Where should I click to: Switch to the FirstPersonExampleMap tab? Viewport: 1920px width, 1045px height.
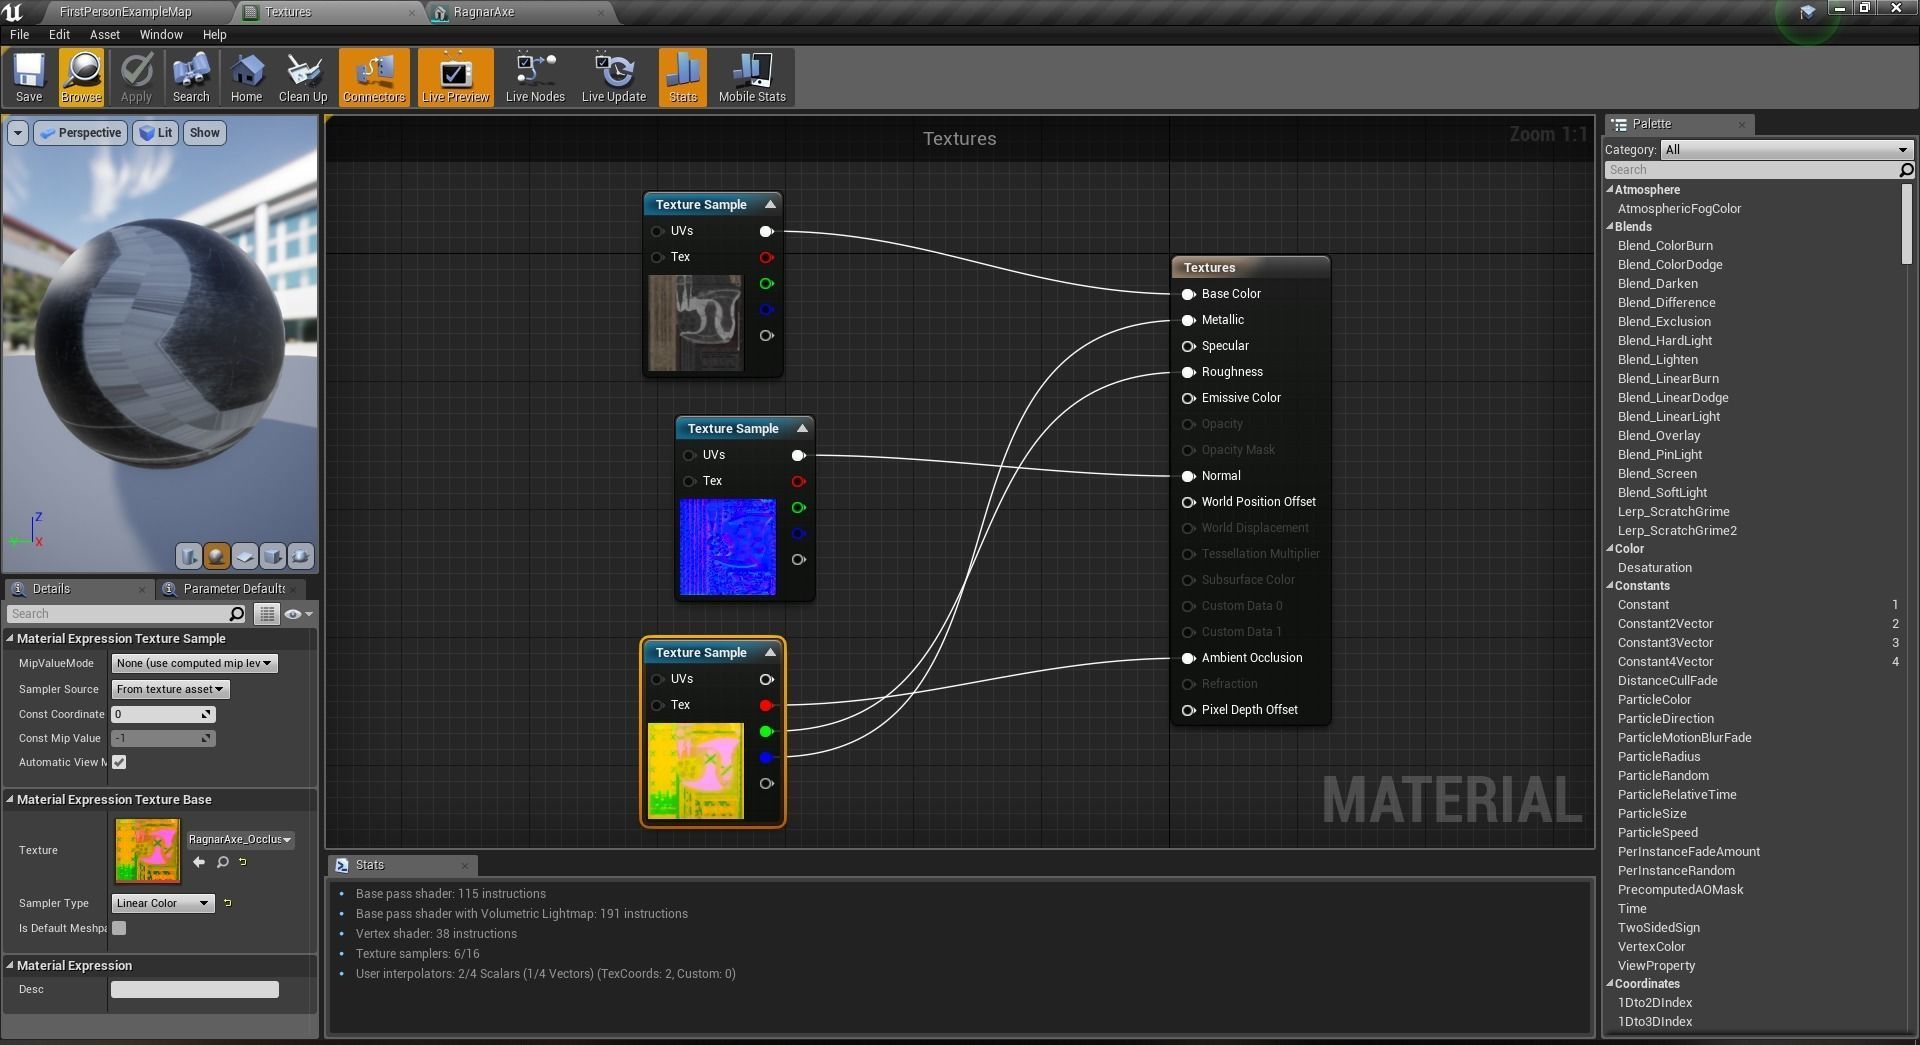click(x=125, y=12)
